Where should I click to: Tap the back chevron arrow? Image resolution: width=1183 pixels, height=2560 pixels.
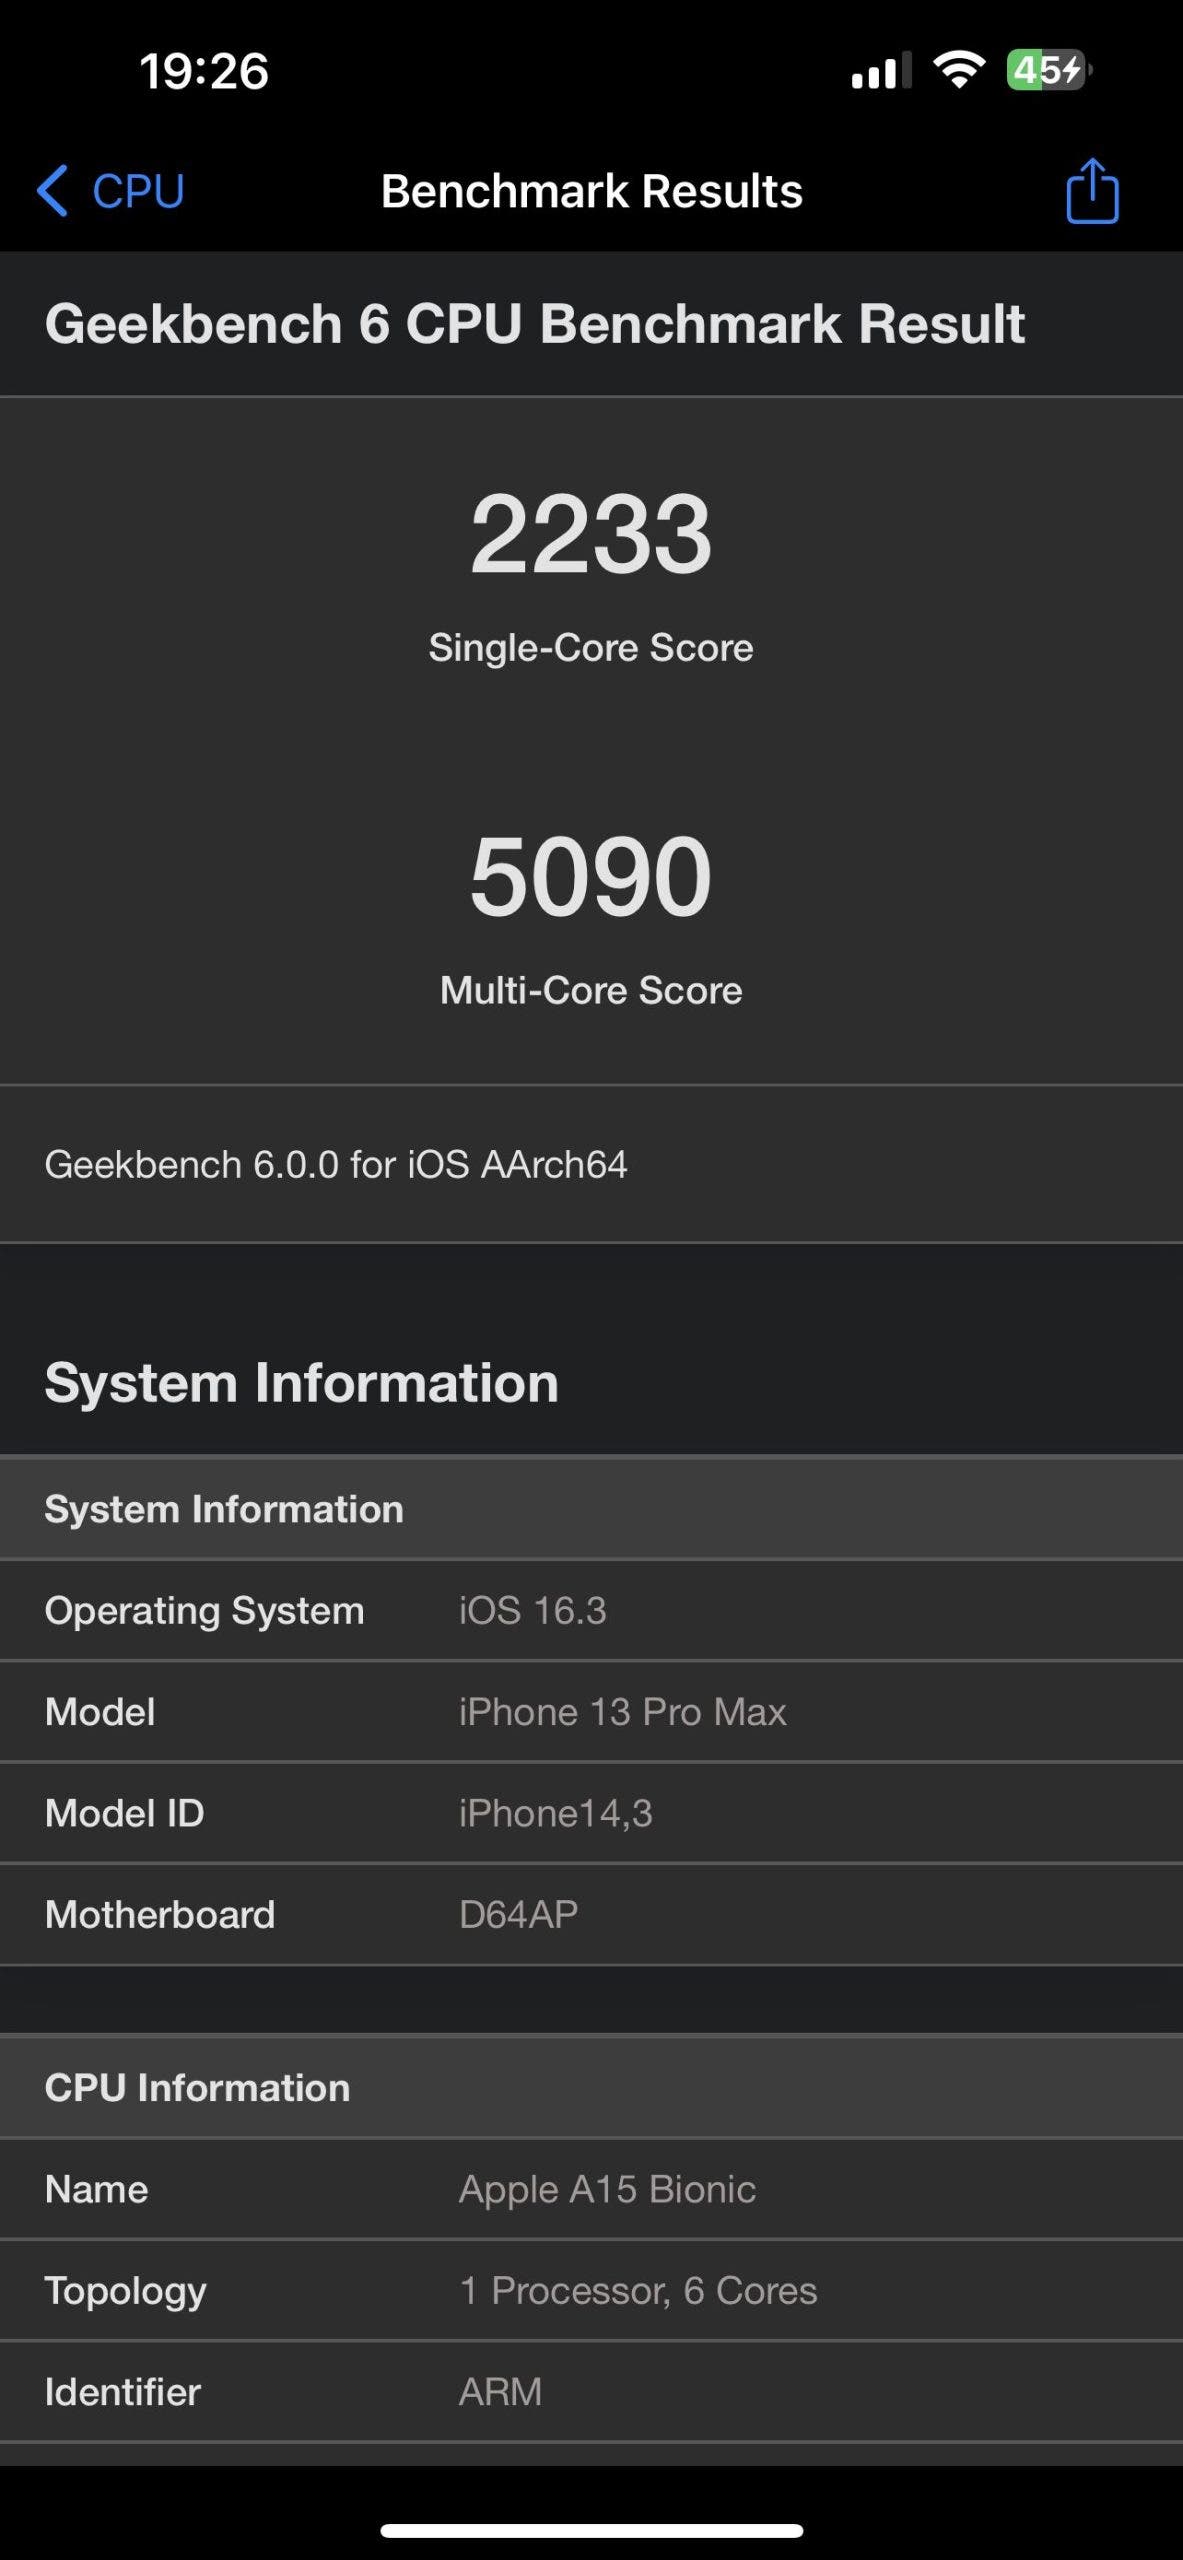tap(52, 190)
